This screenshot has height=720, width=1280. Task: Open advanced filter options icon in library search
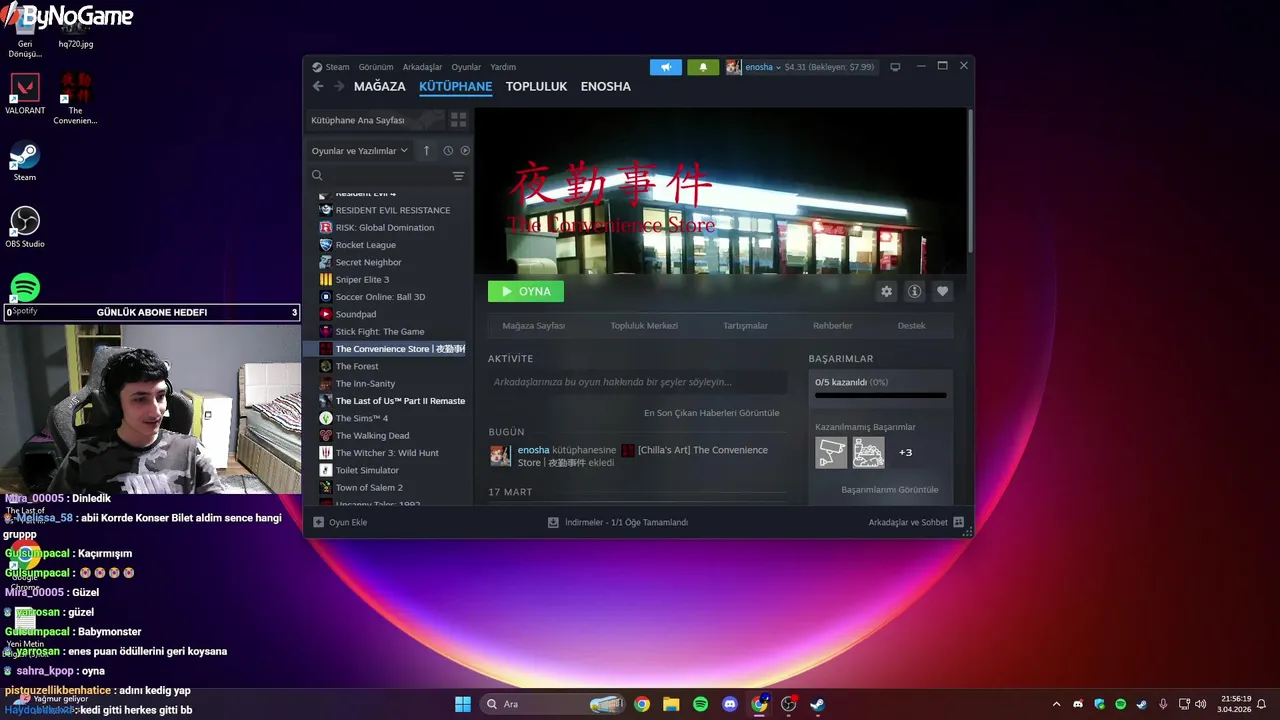tap(458, 176)
